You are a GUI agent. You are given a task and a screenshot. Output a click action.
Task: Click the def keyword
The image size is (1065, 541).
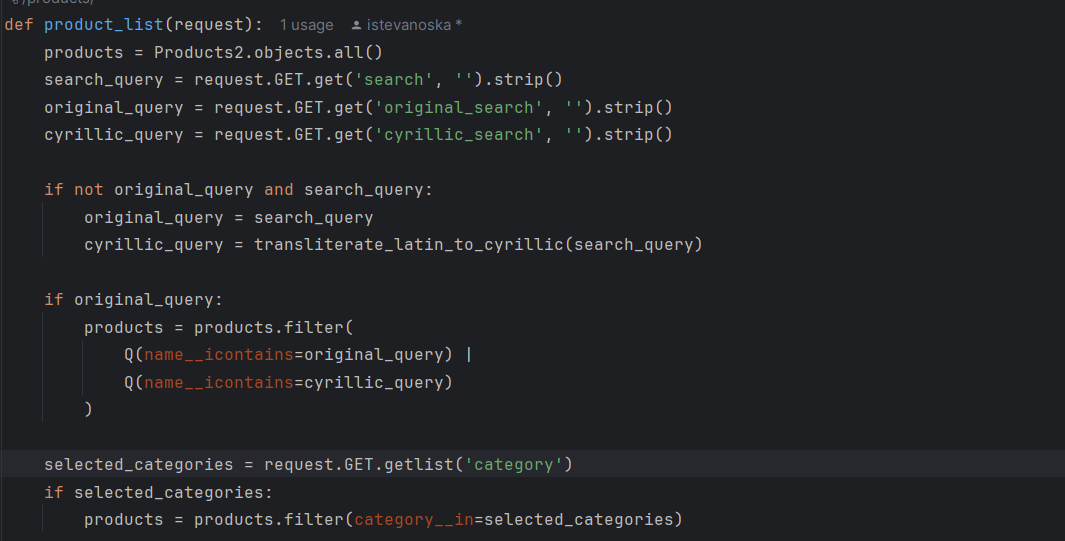(19, 24)
